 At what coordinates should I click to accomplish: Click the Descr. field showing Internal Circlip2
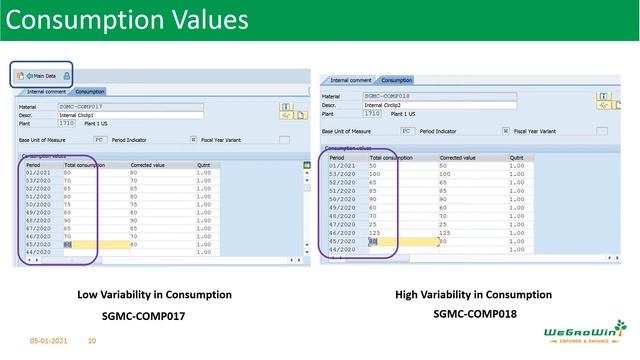coord(440,105)
